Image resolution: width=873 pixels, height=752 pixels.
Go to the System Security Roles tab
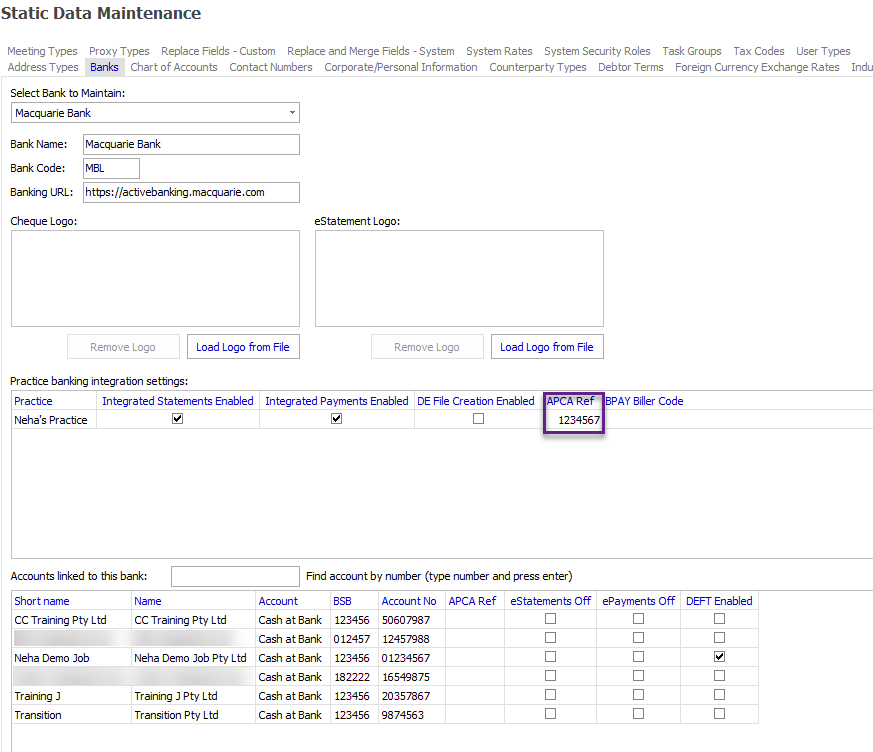[597, 51]
